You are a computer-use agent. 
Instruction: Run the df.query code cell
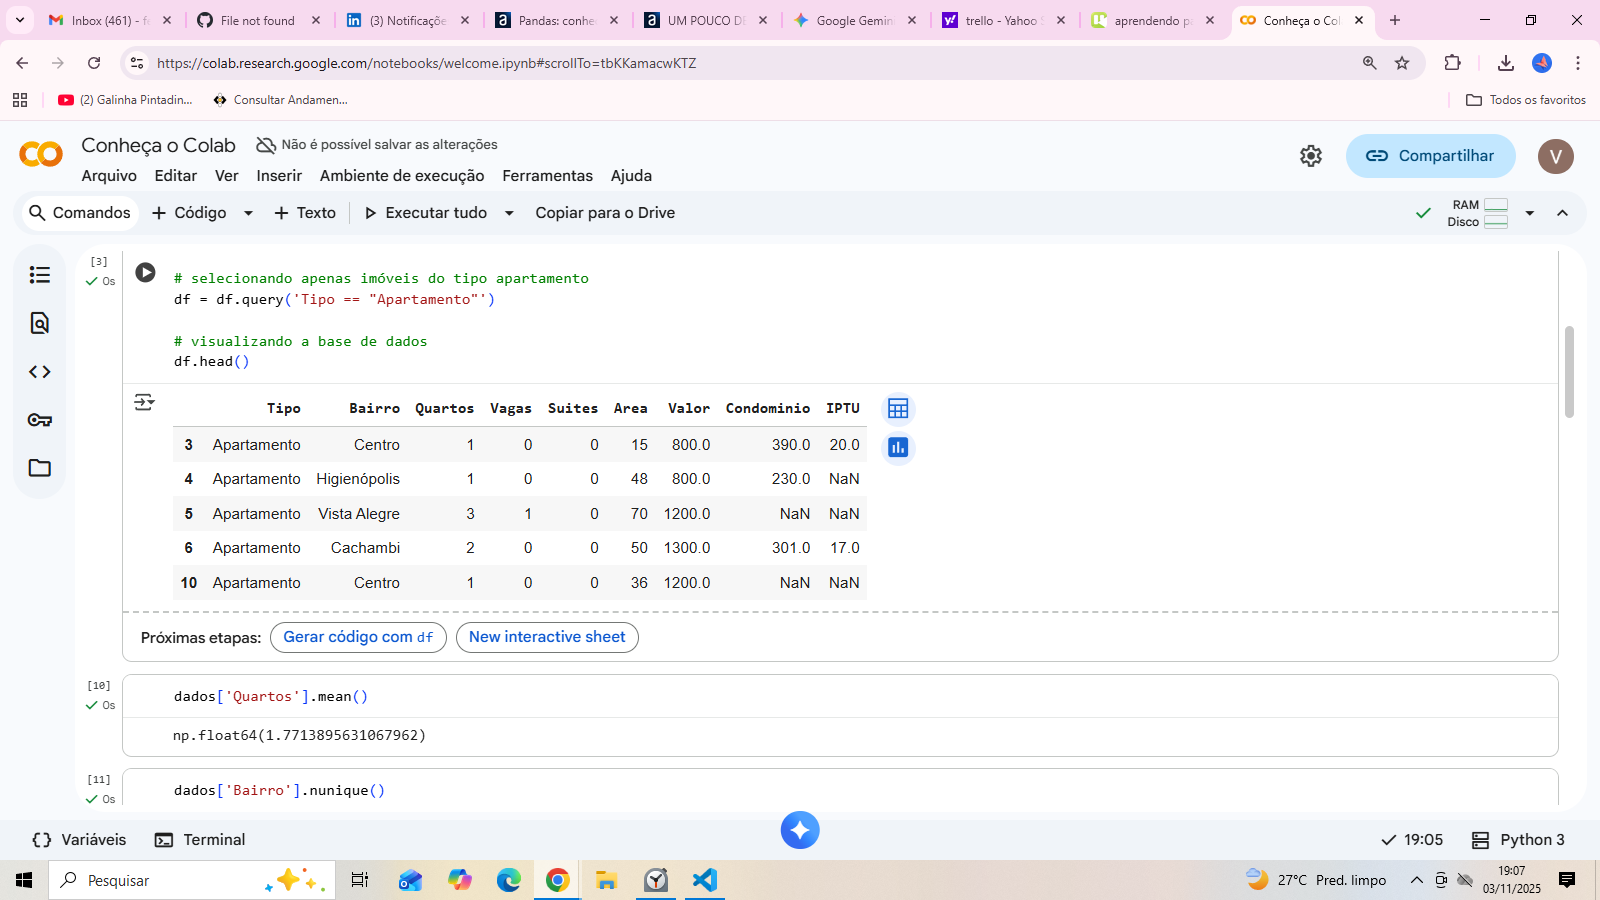coord(145,272)
